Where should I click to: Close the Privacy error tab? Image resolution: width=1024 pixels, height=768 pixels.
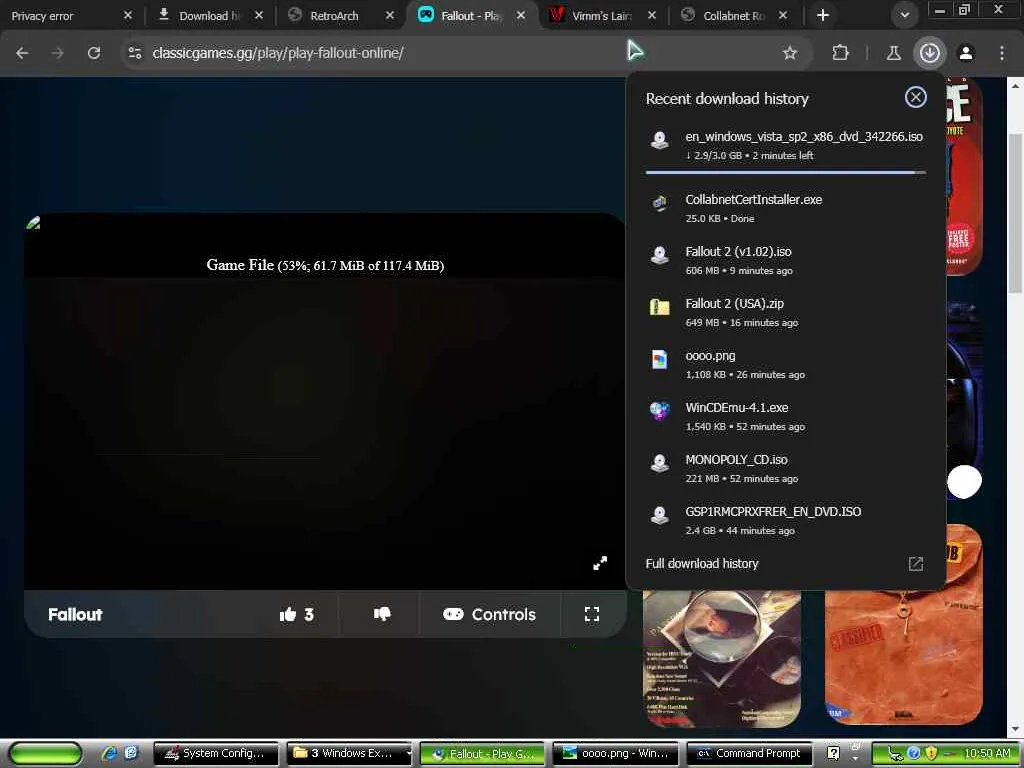128,15
